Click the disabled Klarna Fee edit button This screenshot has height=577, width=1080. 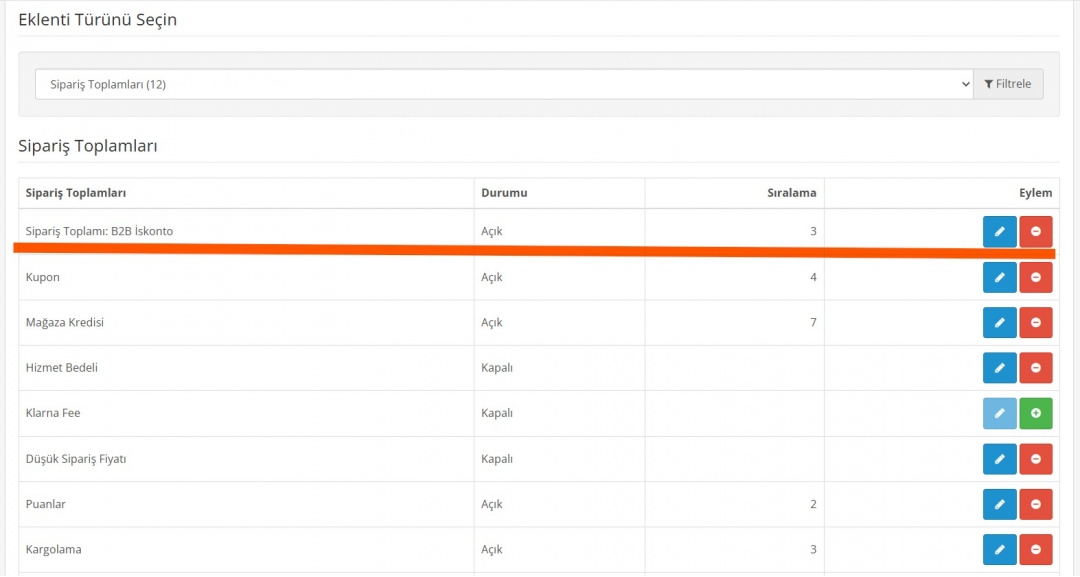click(999, 413)
